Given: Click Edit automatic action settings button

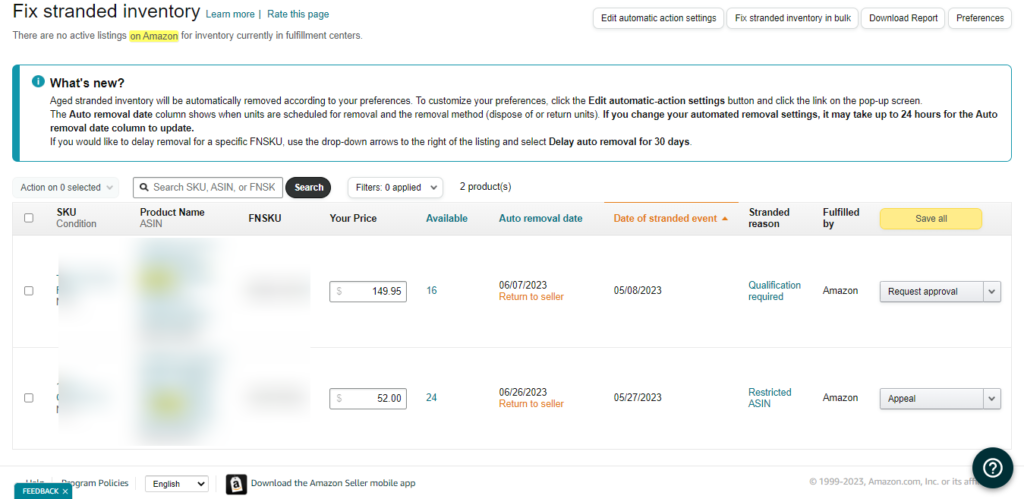Looking at the screenshot, I should 657,18.
